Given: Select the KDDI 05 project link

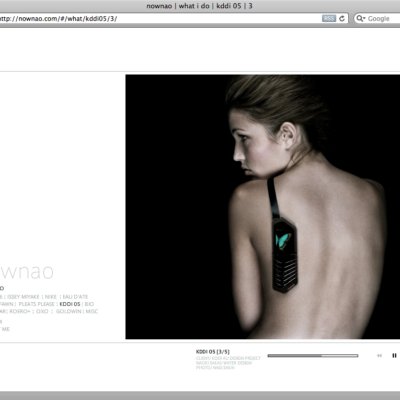Looking at the screenshot, I should point(70,304).
